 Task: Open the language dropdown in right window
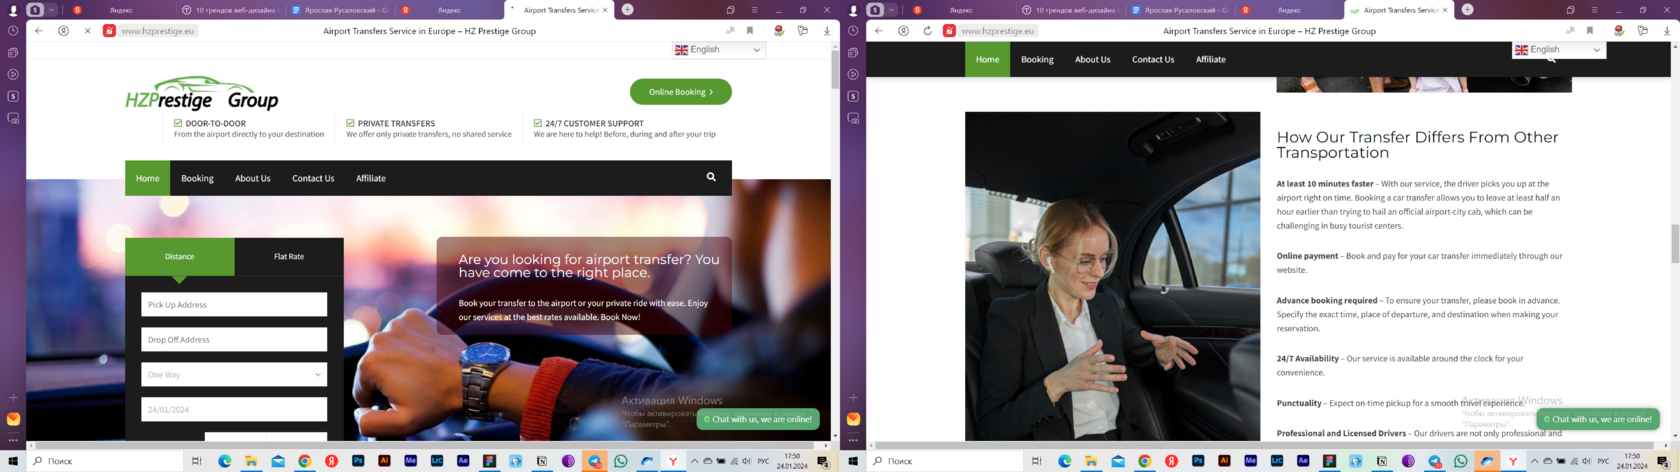click(1558, 49)
